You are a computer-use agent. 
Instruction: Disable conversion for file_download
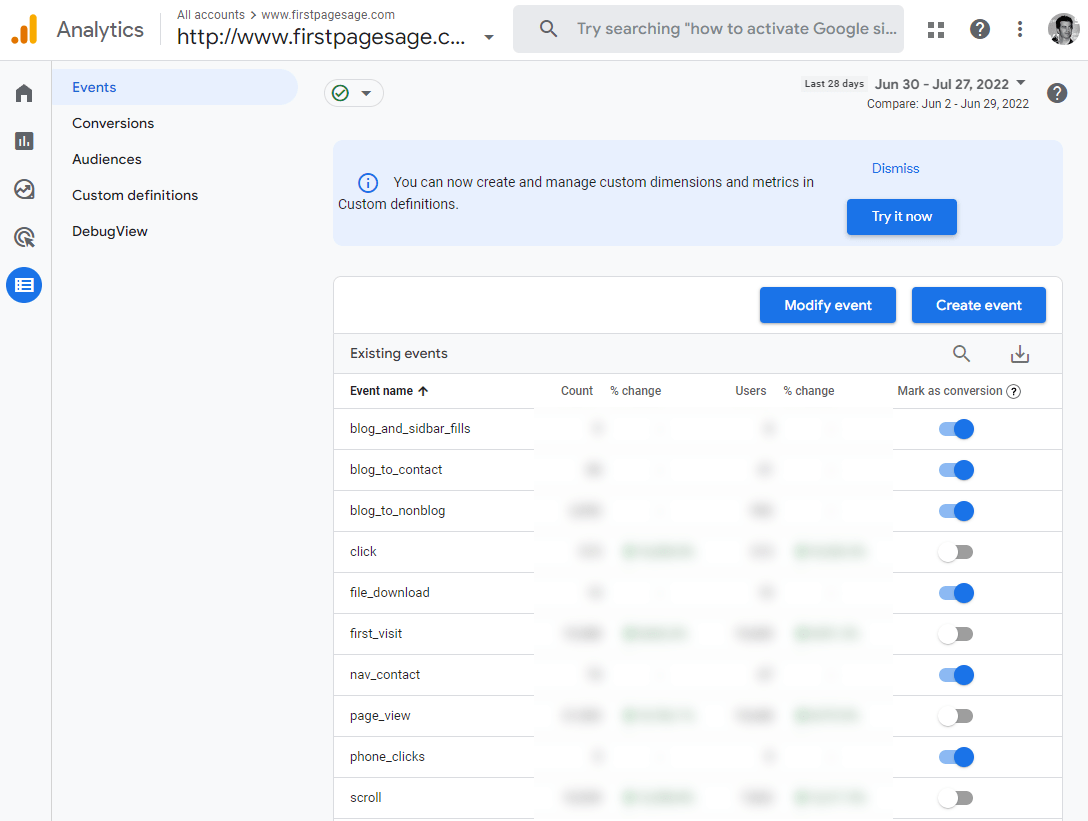[x=956, y=593]
